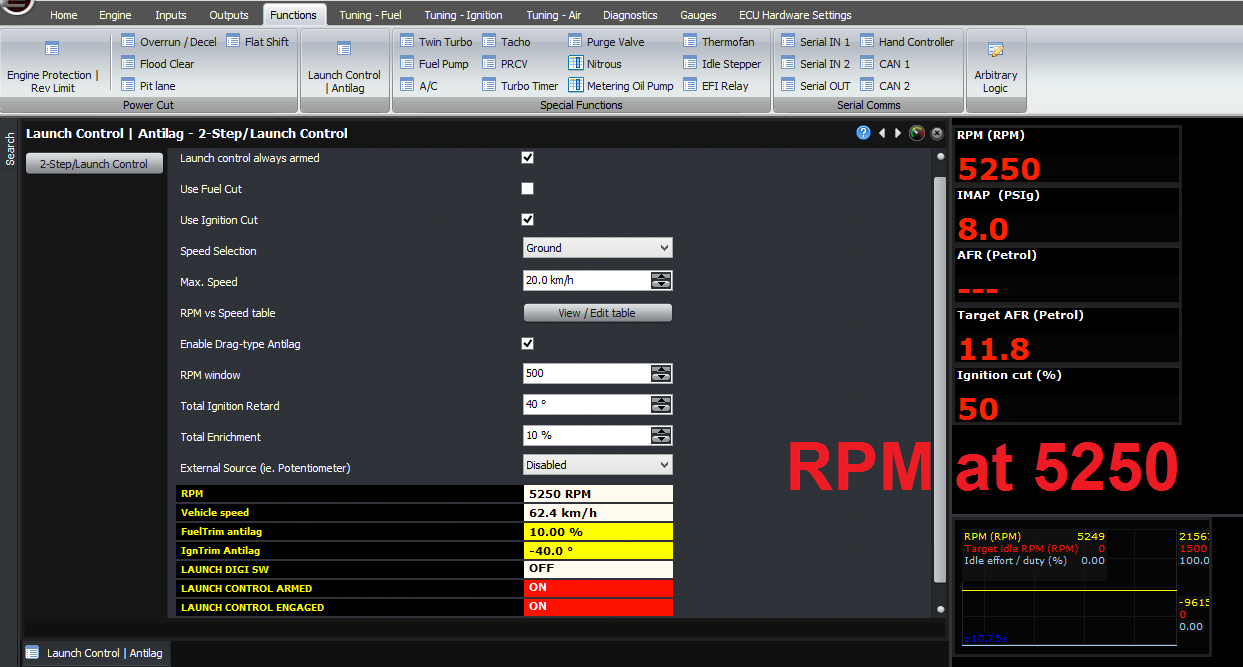Open Launch Control Antilag function
Image resolution: width=1243 pixels, height=667 pixels.
[x=344, y=67]
